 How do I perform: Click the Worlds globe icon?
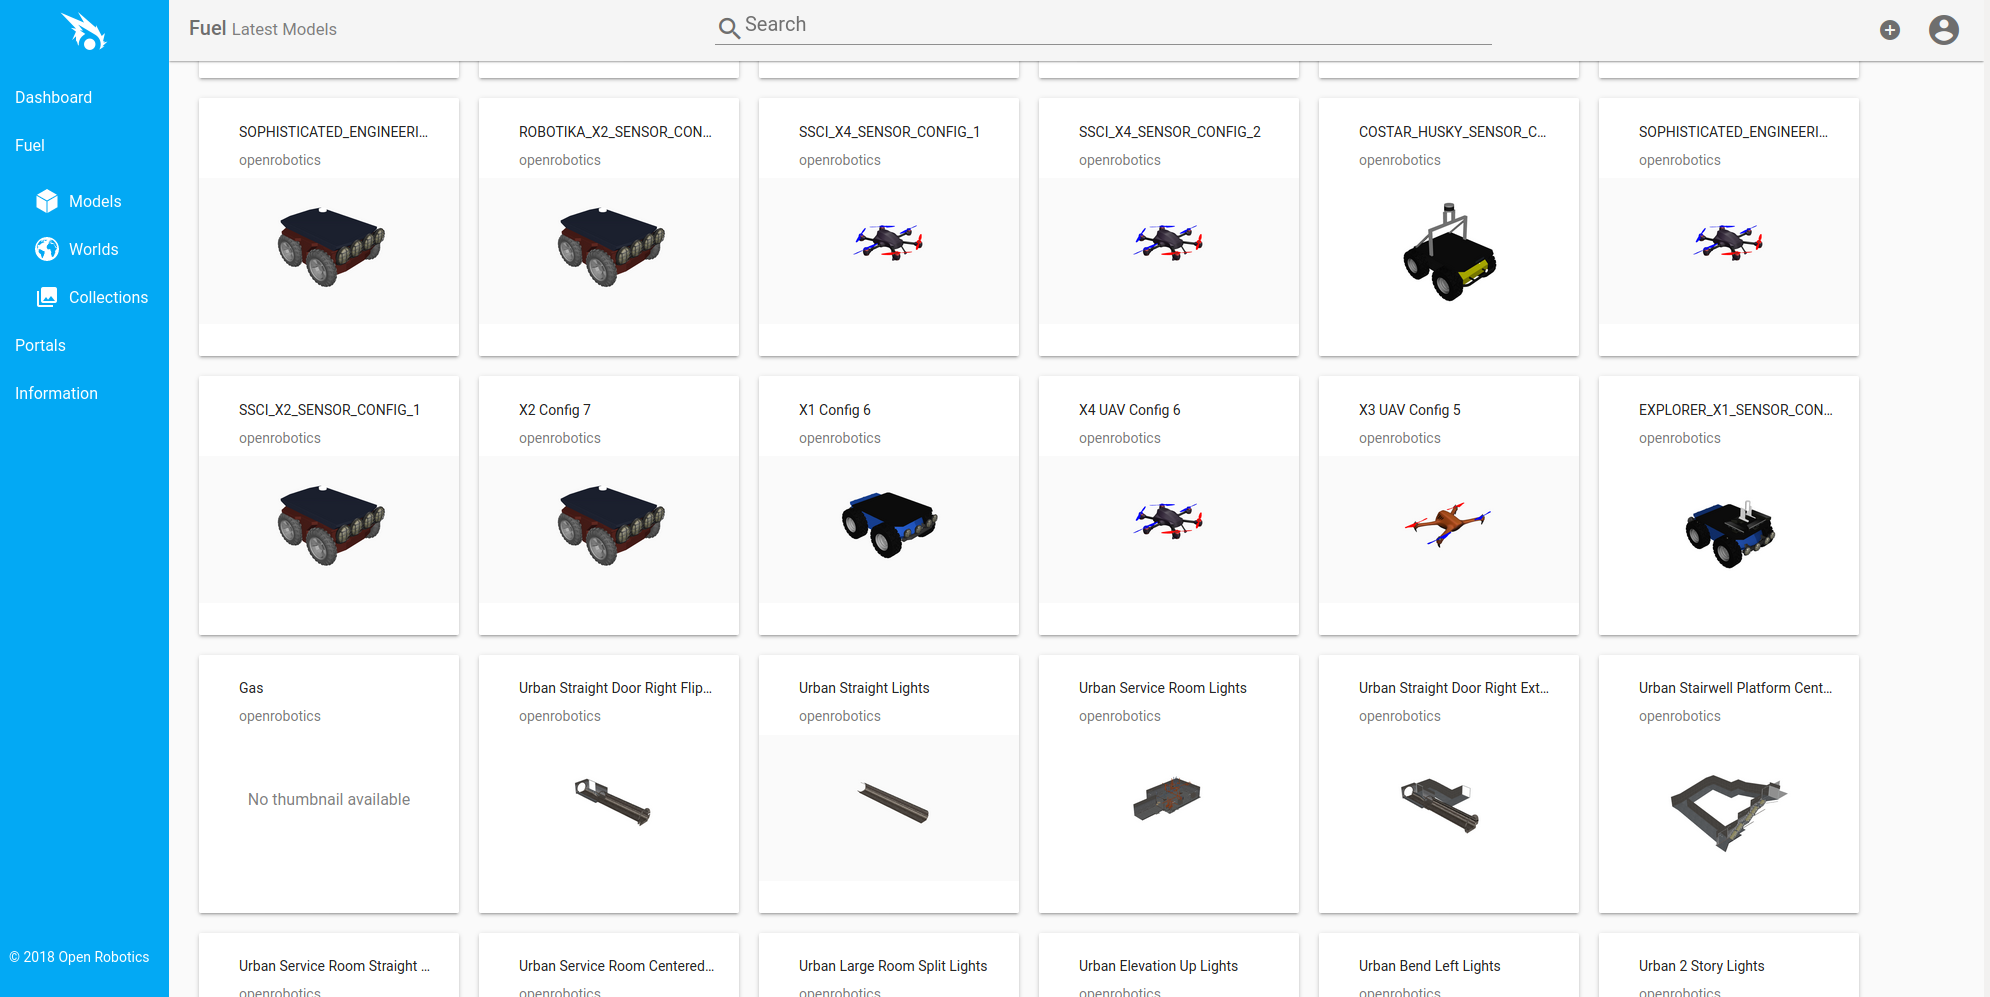(x=47, y=249)
